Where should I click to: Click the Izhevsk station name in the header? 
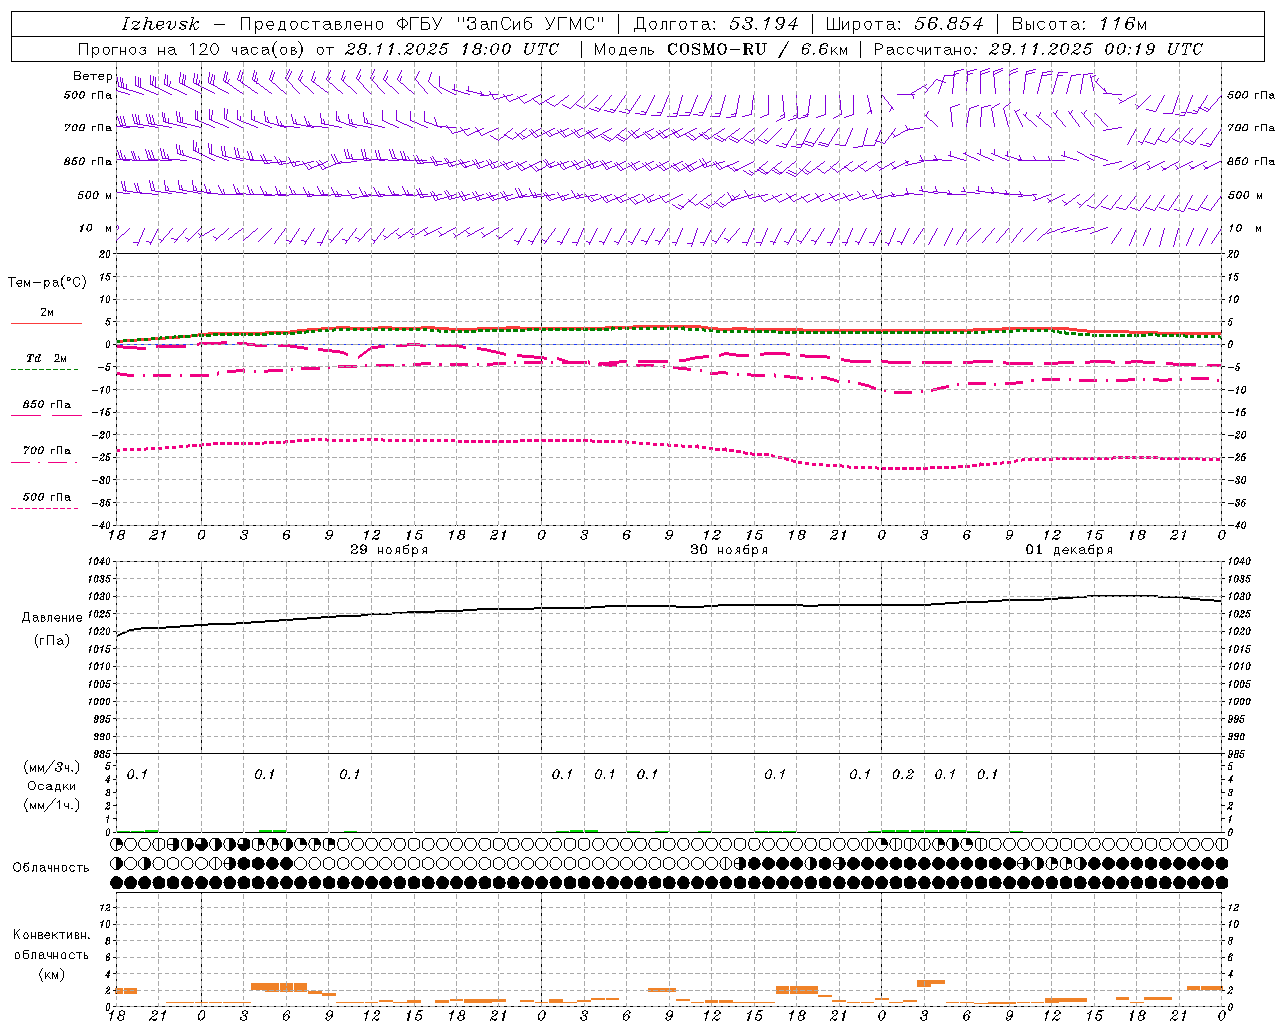[160, 24]
